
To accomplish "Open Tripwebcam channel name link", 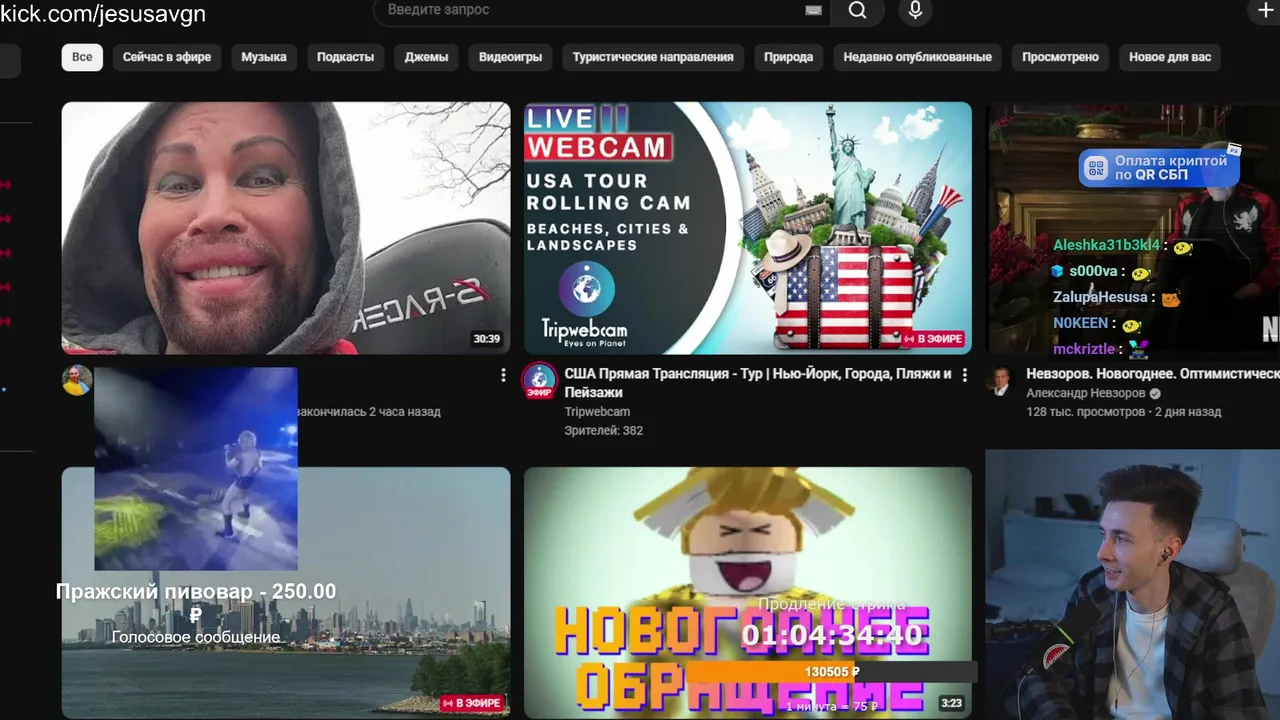I will click(597, 412).
